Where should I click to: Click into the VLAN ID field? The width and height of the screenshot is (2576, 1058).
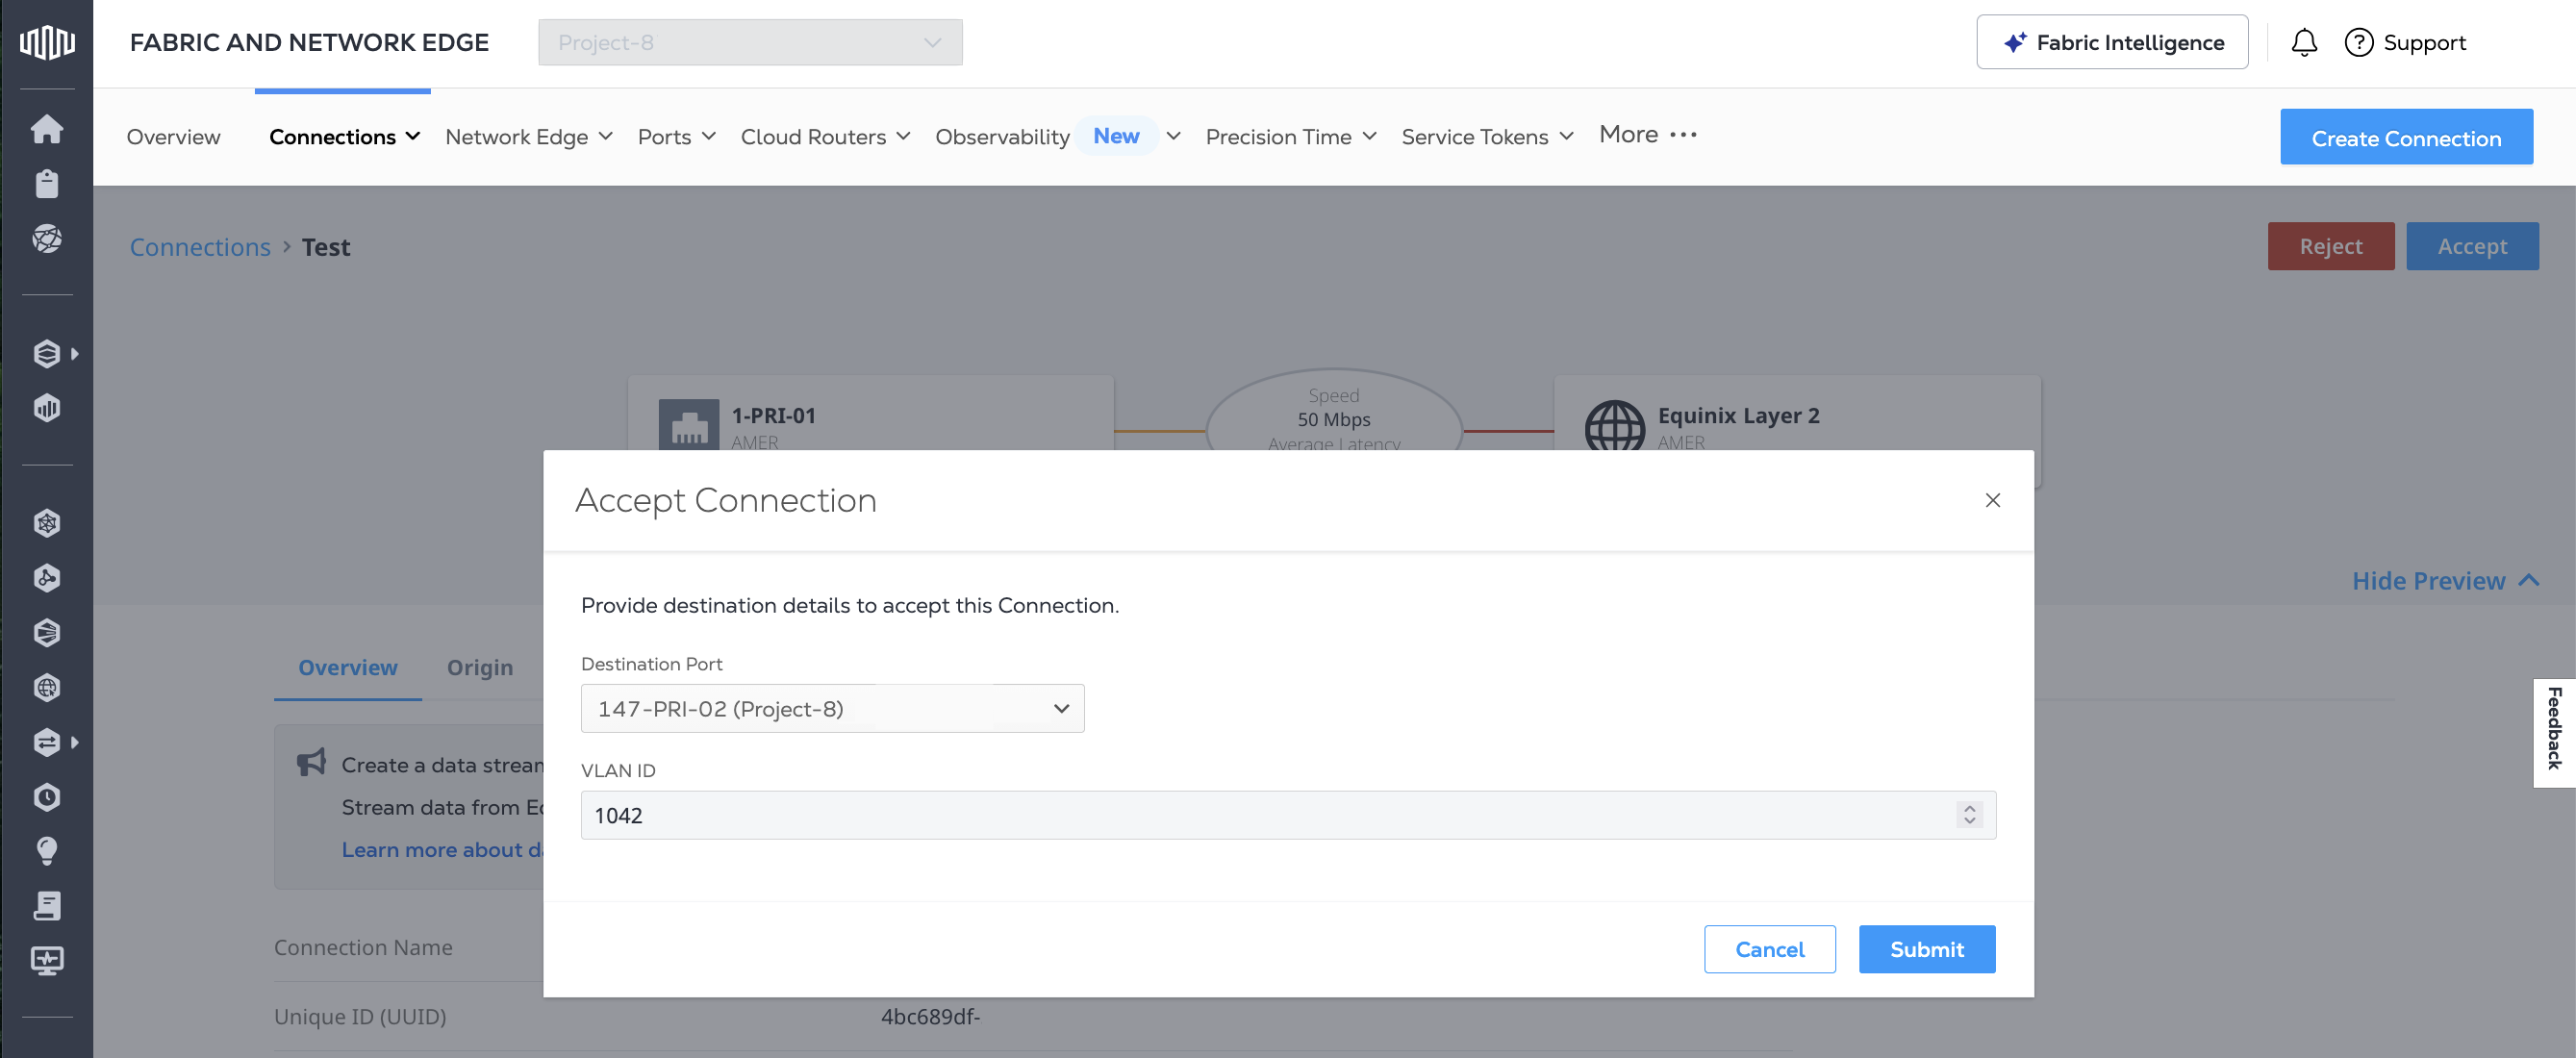pyautogui.click(x=1200, y=815)
